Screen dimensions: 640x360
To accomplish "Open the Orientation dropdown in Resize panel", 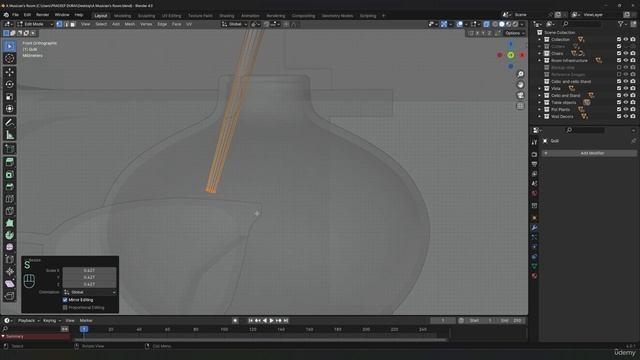I will pos(89,292).
